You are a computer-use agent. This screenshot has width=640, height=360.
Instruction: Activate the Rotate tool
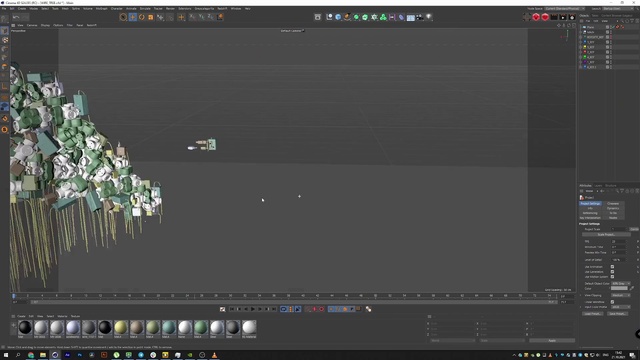tap(142, 17)
